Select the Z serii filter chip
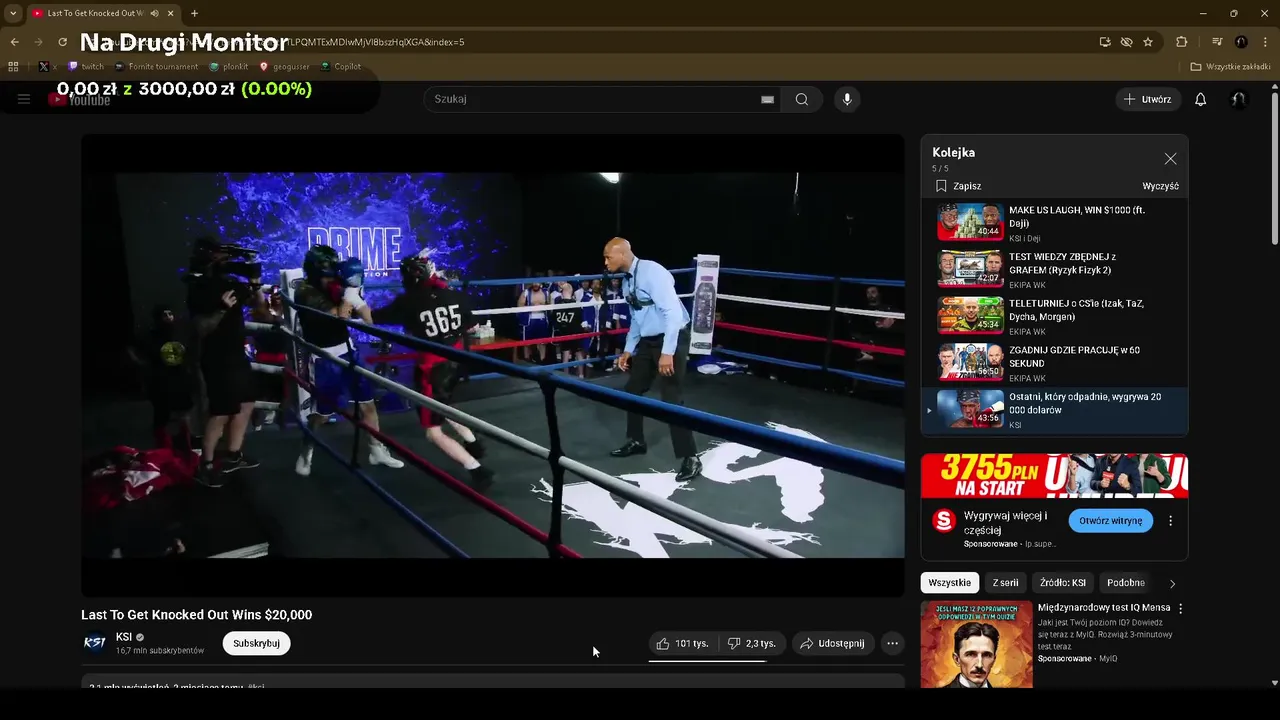The image size is (1280, 720). click(1005, 582)
